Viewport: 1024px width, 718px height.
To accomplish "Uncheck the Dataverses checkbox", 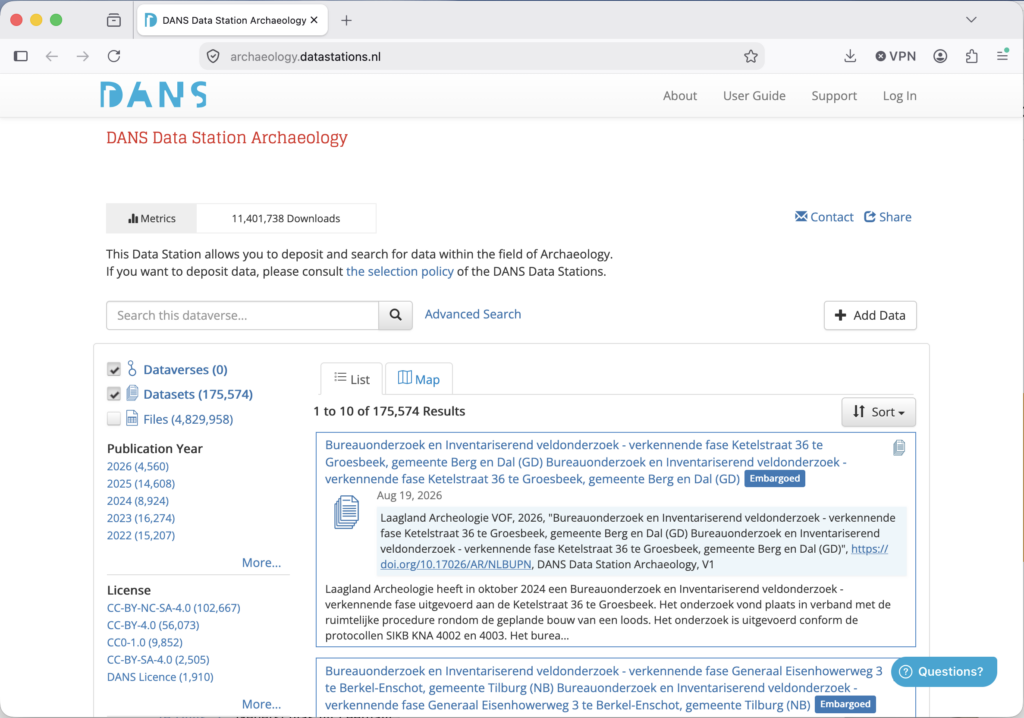I will click(114, 370).
